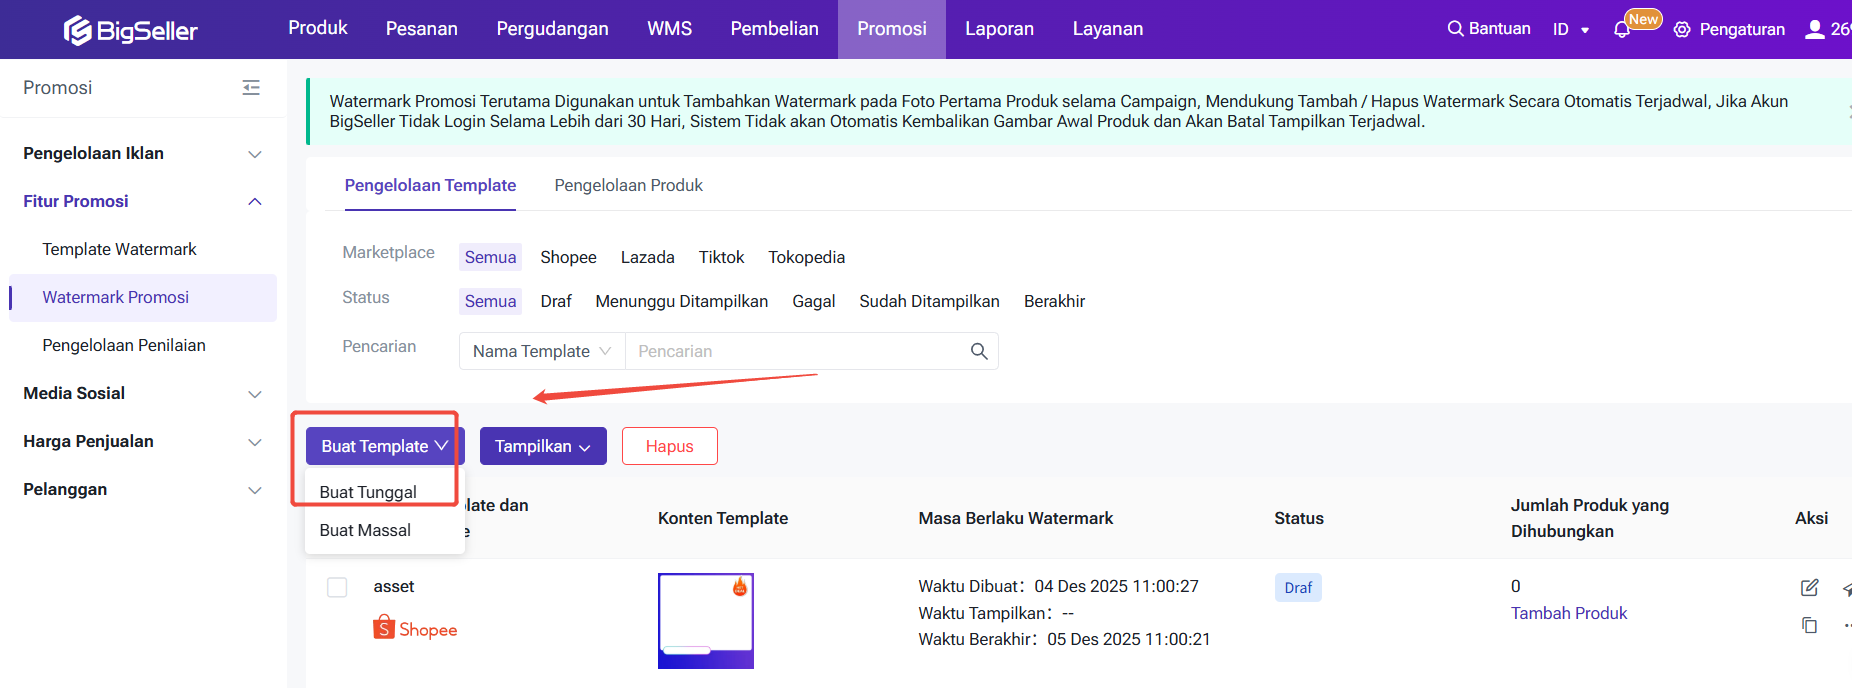This screenshot has height=688, width=1852.
Task: Click the search magnifier icon in Pencarian field
Action: point(979,351)
